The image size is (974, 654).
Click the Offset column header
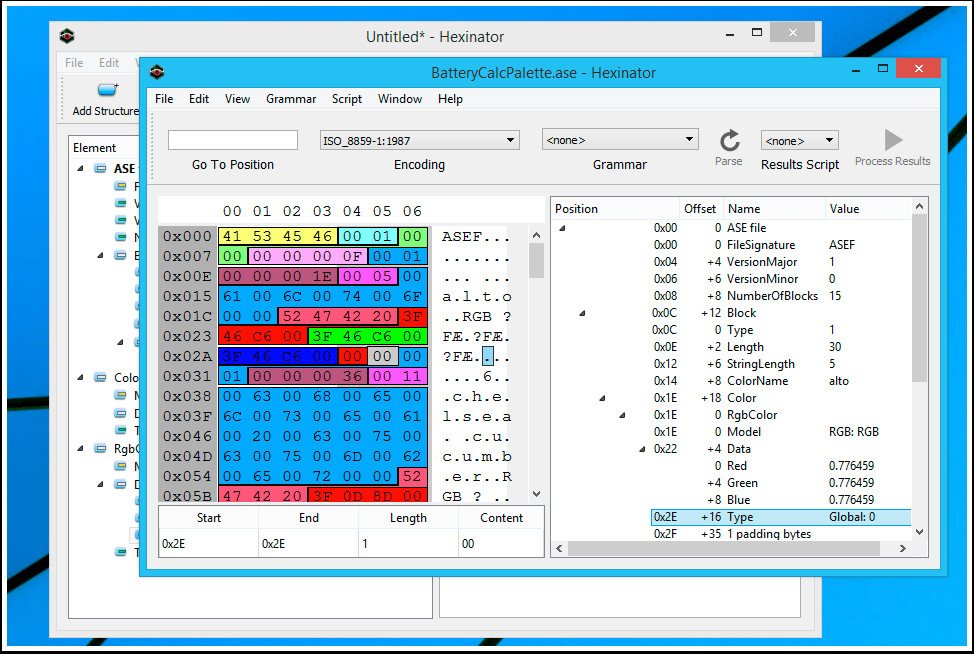click(x=700, y=209)
